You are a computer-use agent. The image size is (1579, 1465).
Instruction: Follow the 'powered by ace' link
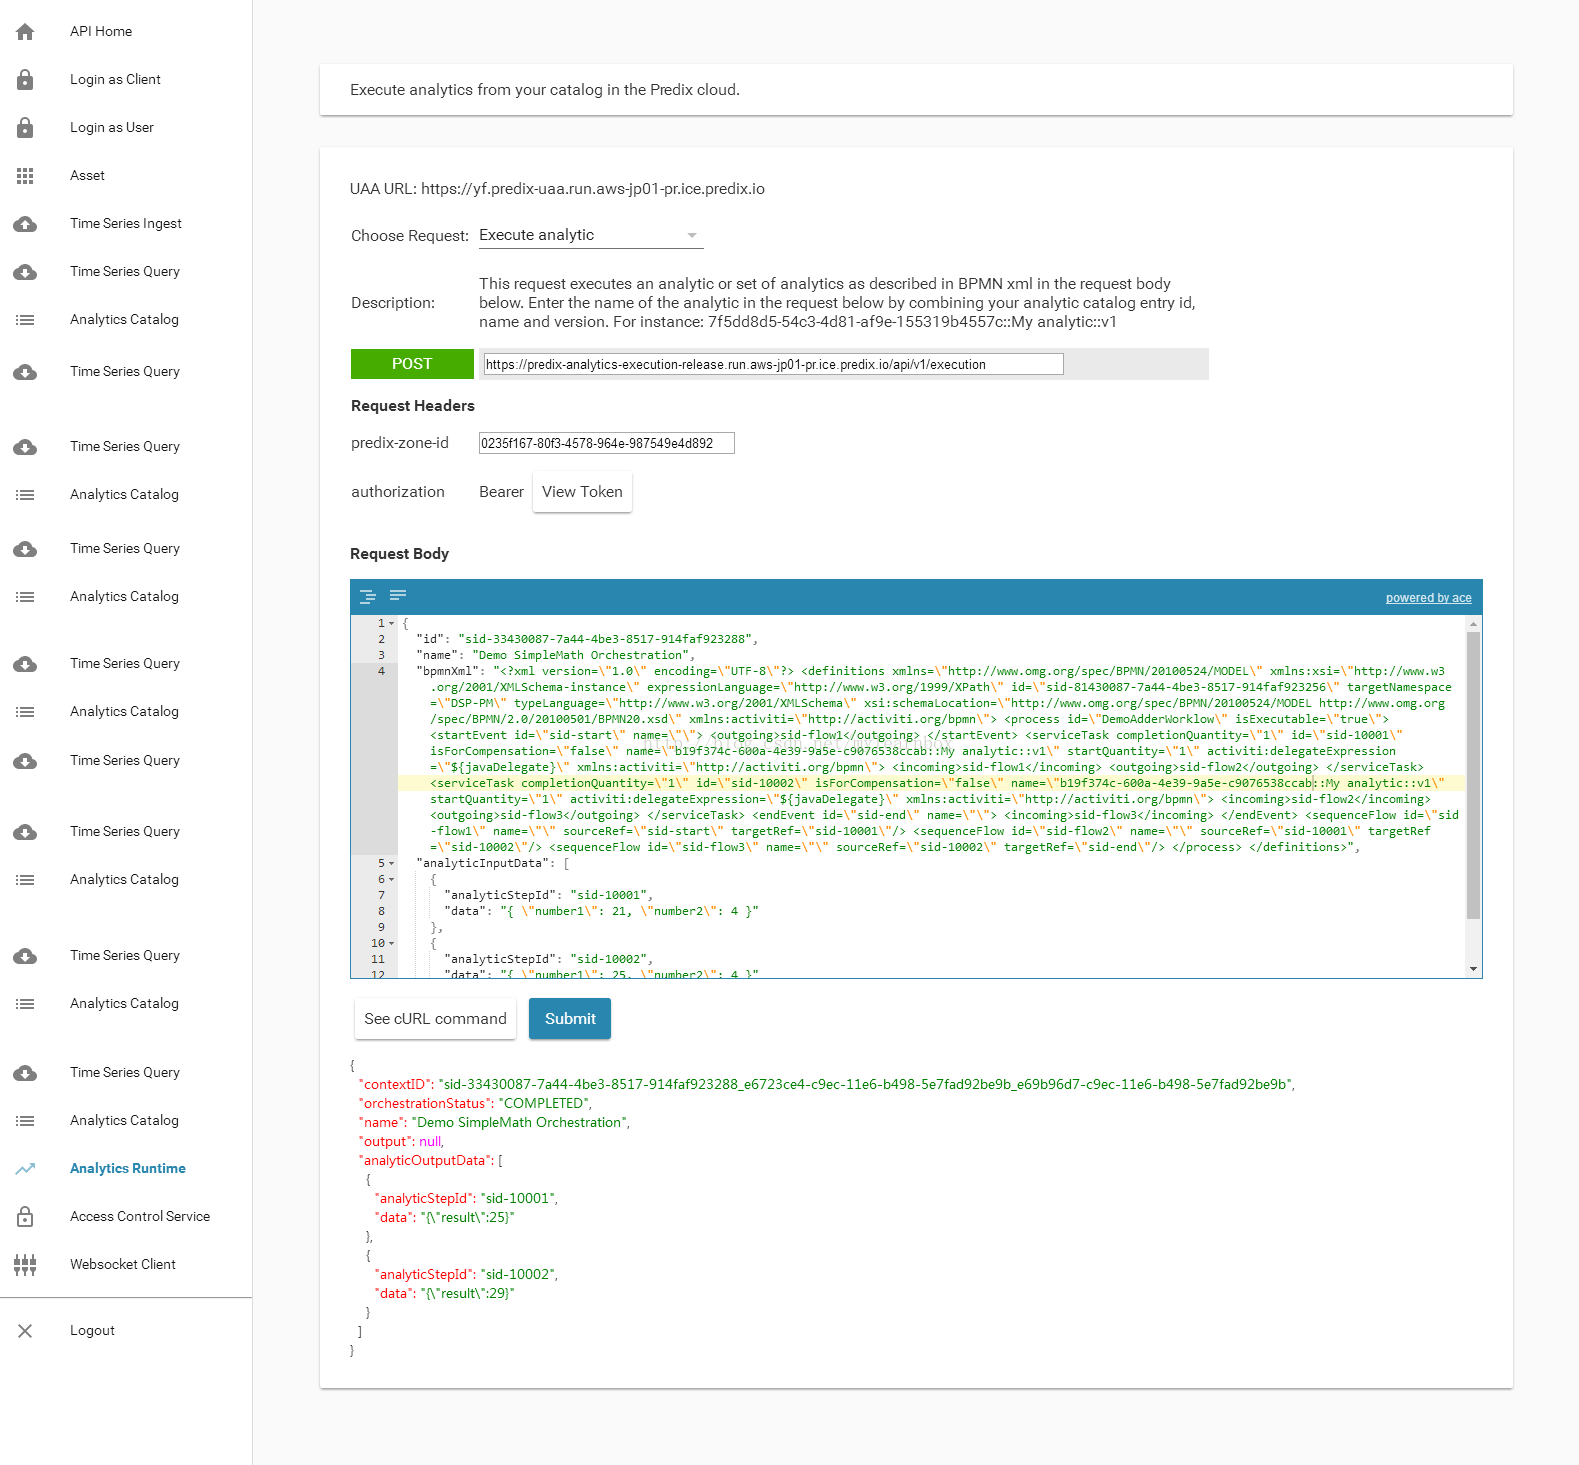pyautogui.click(x=1428, y=598)
